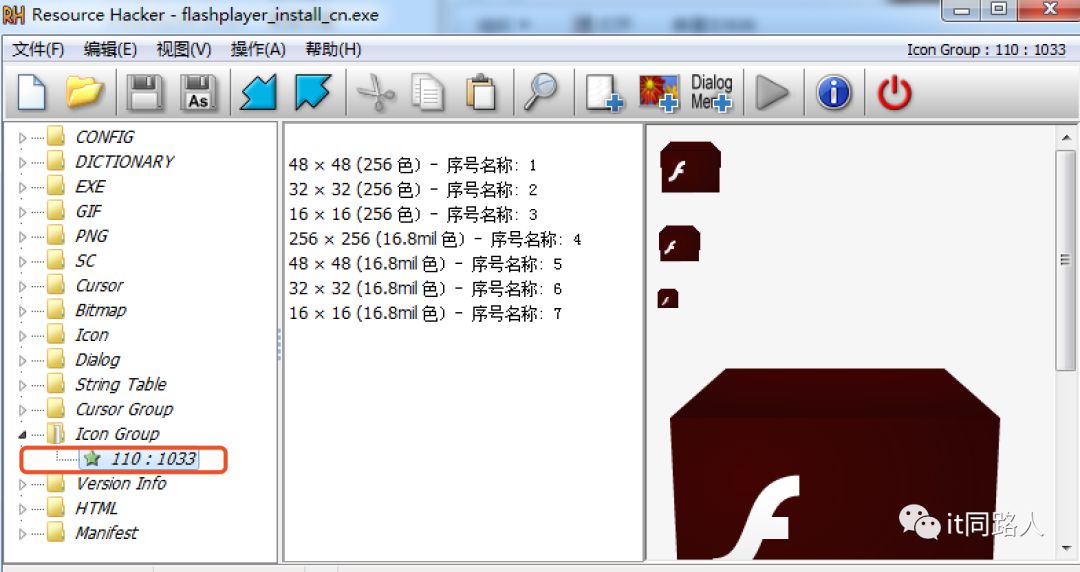Click the blue flag arrow toolbar icon

pyautogui.click(x=313, y=92)
